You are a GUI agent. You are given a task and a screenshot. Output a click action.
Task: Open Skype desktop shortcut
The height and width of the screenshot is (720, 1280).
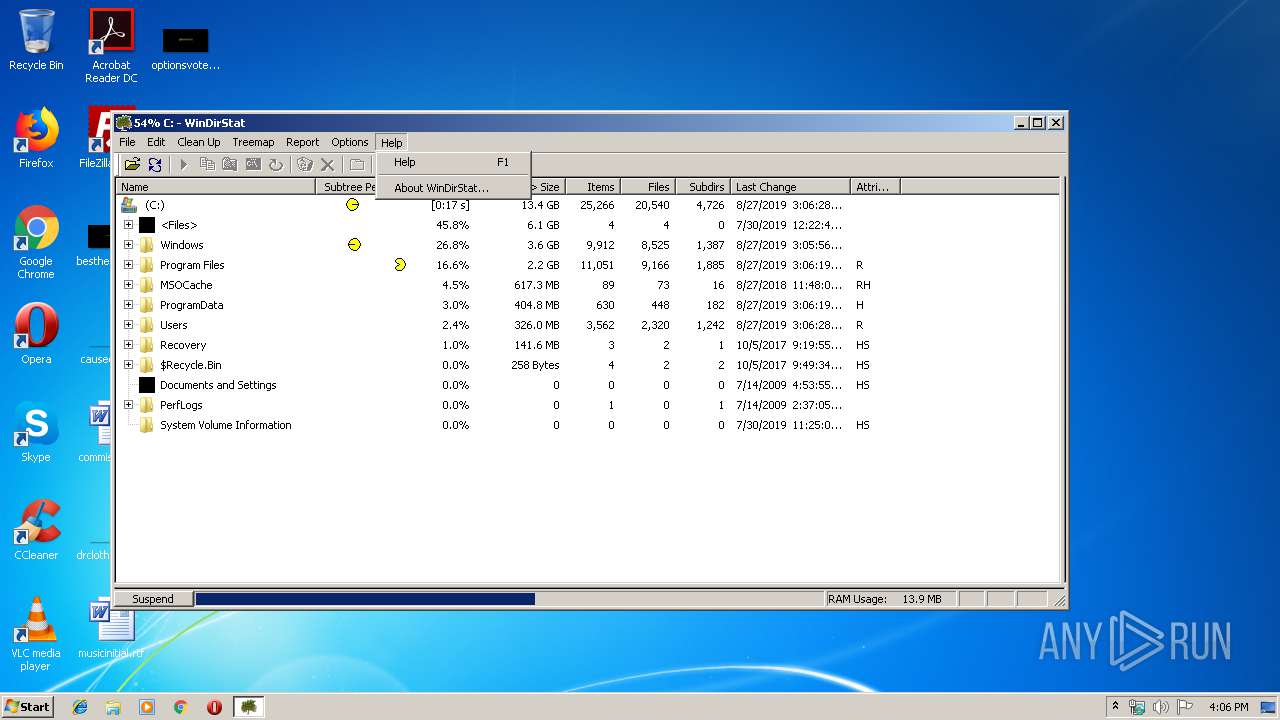click(x=36, y=432)
